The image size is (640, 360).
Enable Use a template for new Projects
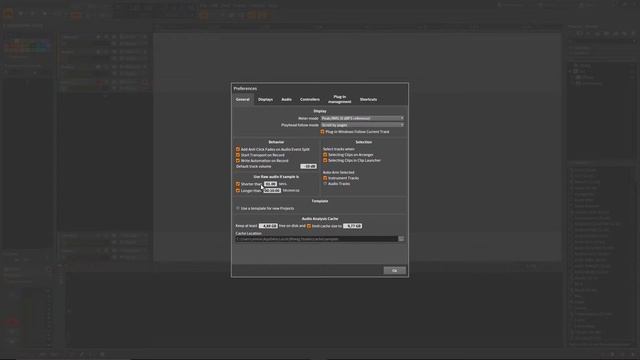(238, 208)
